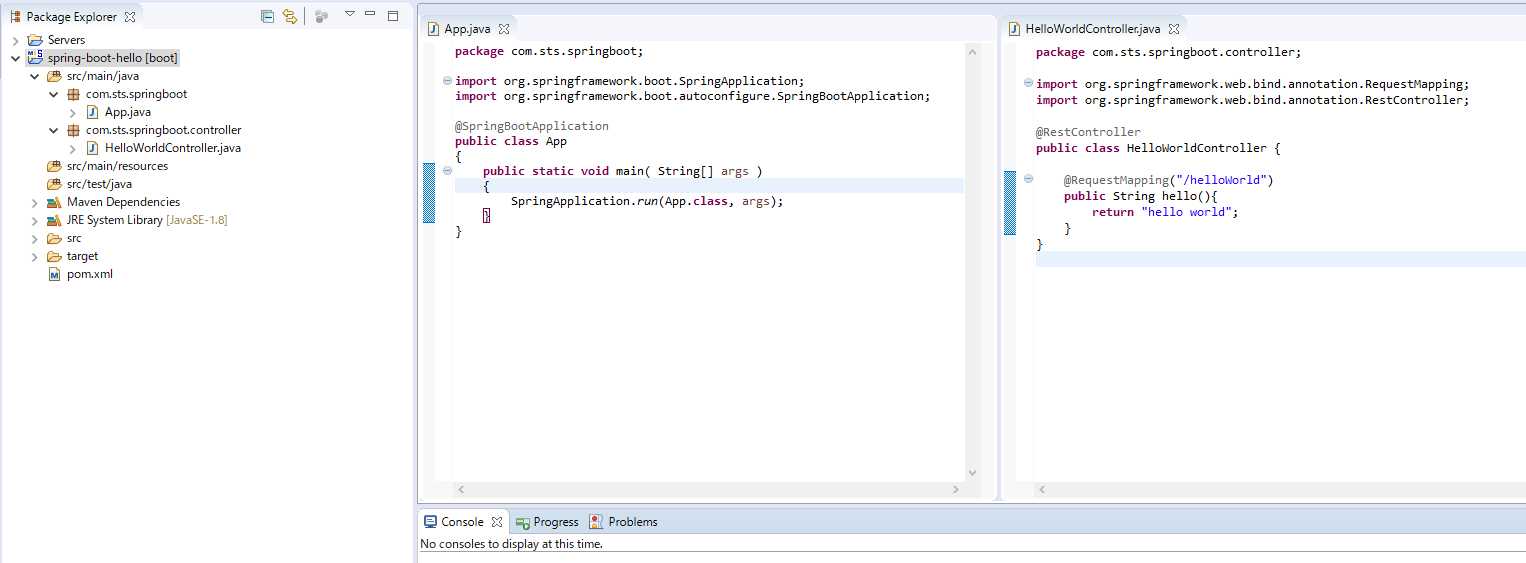Select HelloWorldController.java in Package Explorer
Image resolution: width=1526 pixels, height=563 pixels.
click(173, 148)
